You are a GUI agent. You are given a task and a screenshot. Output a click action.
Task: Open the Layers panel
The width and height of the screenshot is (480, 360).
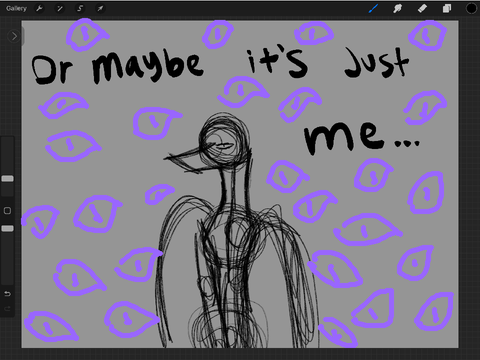447,9
